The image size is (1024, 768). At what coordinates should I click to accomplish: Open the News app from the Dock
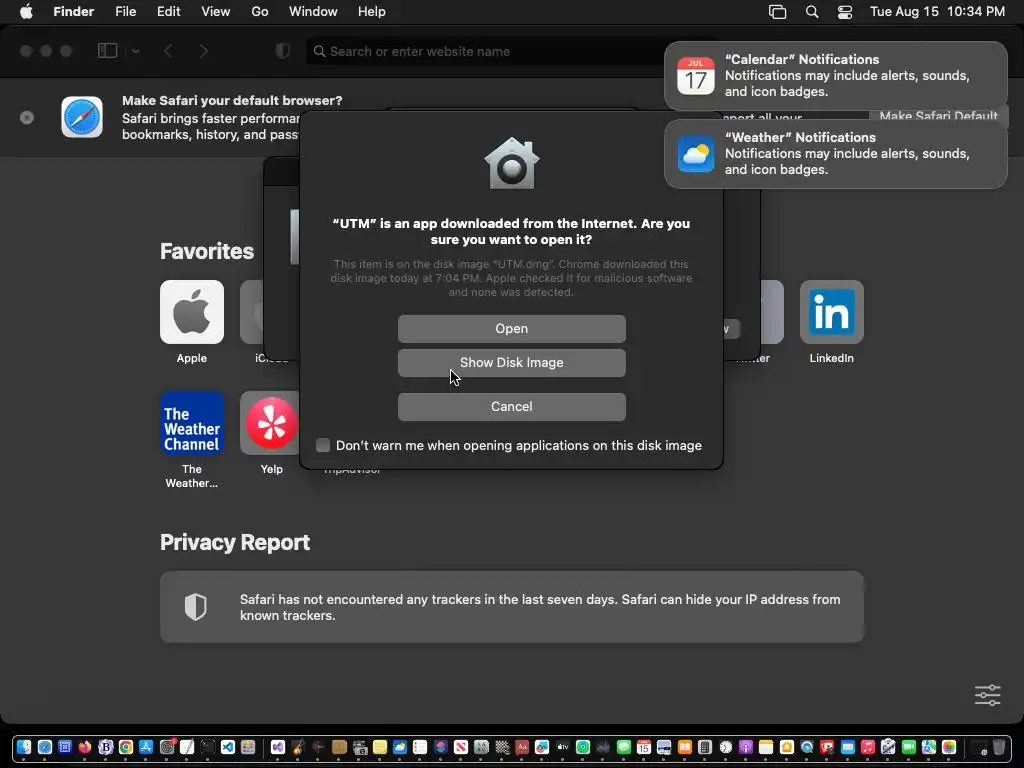(460, 747)
